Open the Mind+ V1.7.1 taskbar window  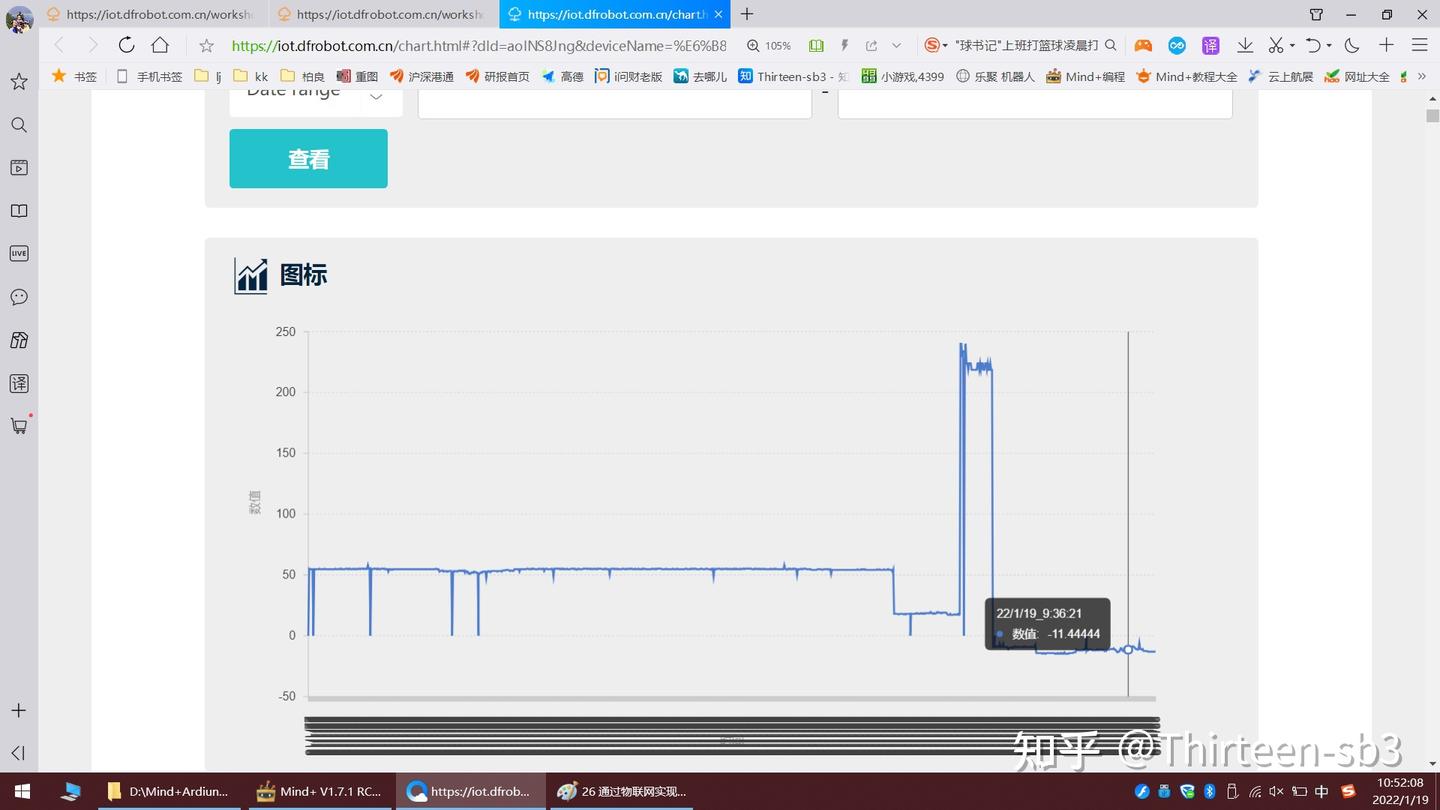click(320, 791)
